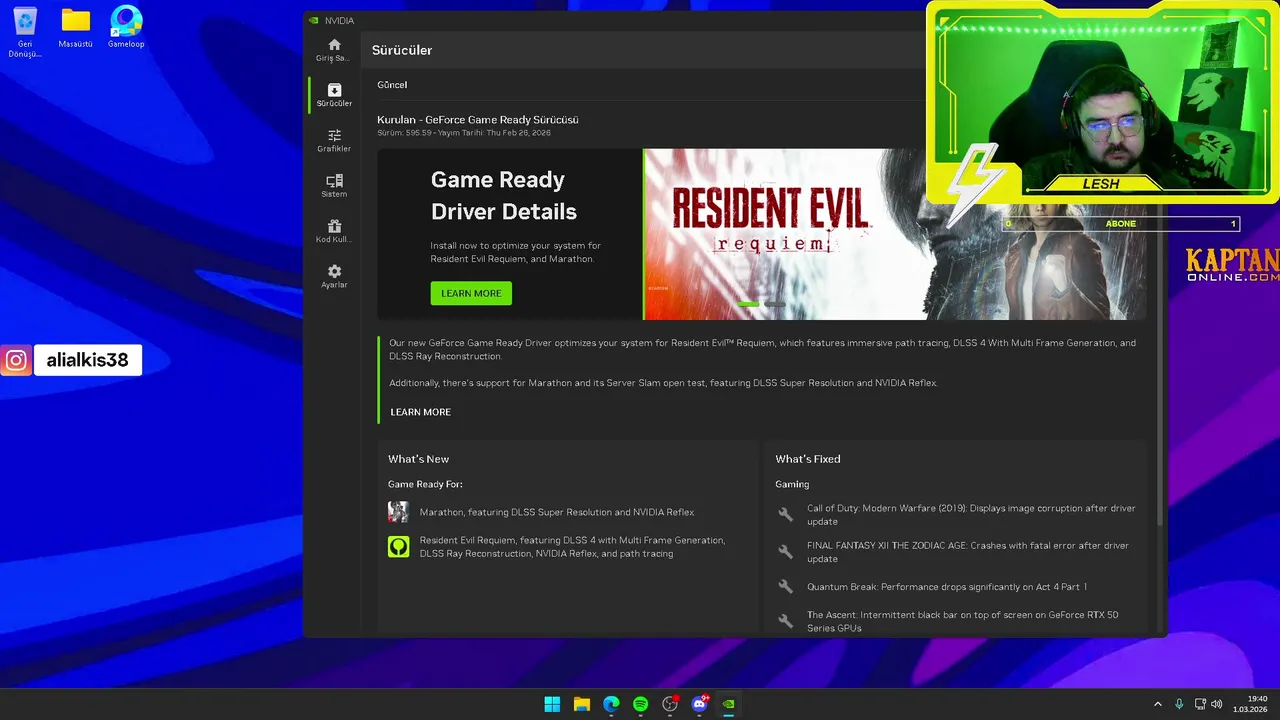
Task: Click Kurulan GeForce Game Ready Sürücüsü title
Action: point(478,120)
